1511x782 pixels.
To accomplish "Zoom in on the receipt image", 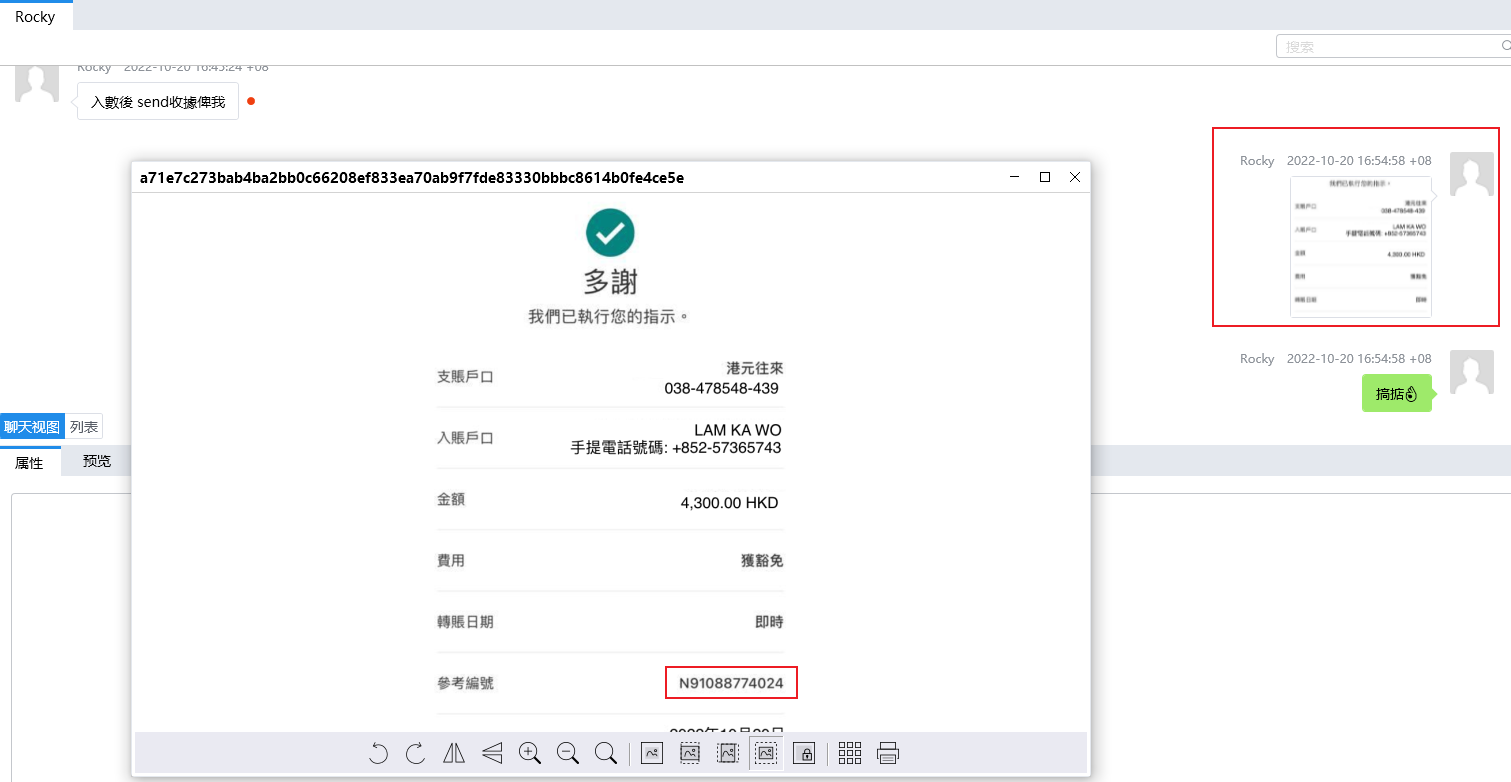I will (530, 753).
